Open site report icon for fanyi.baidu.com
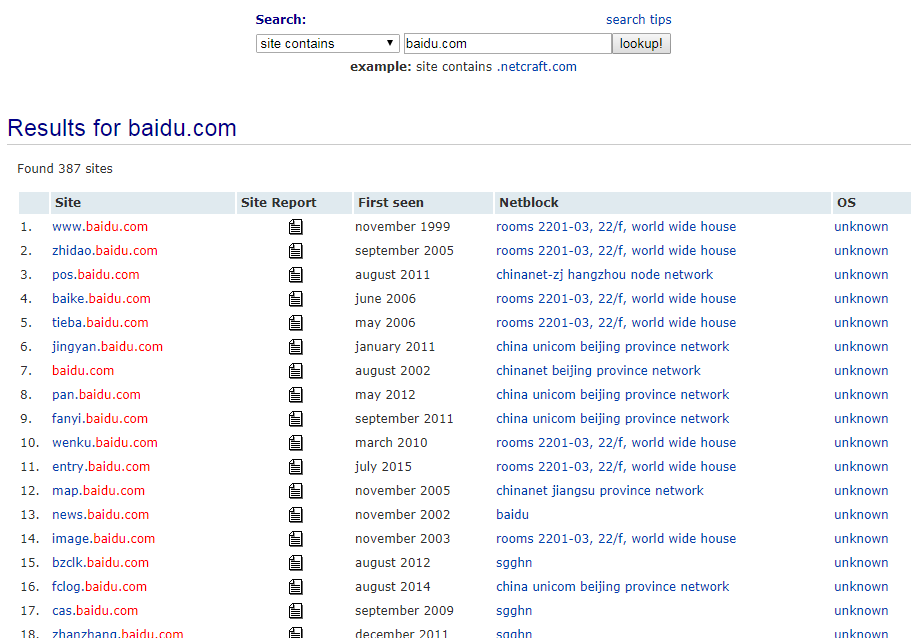 tap(296, 419)
